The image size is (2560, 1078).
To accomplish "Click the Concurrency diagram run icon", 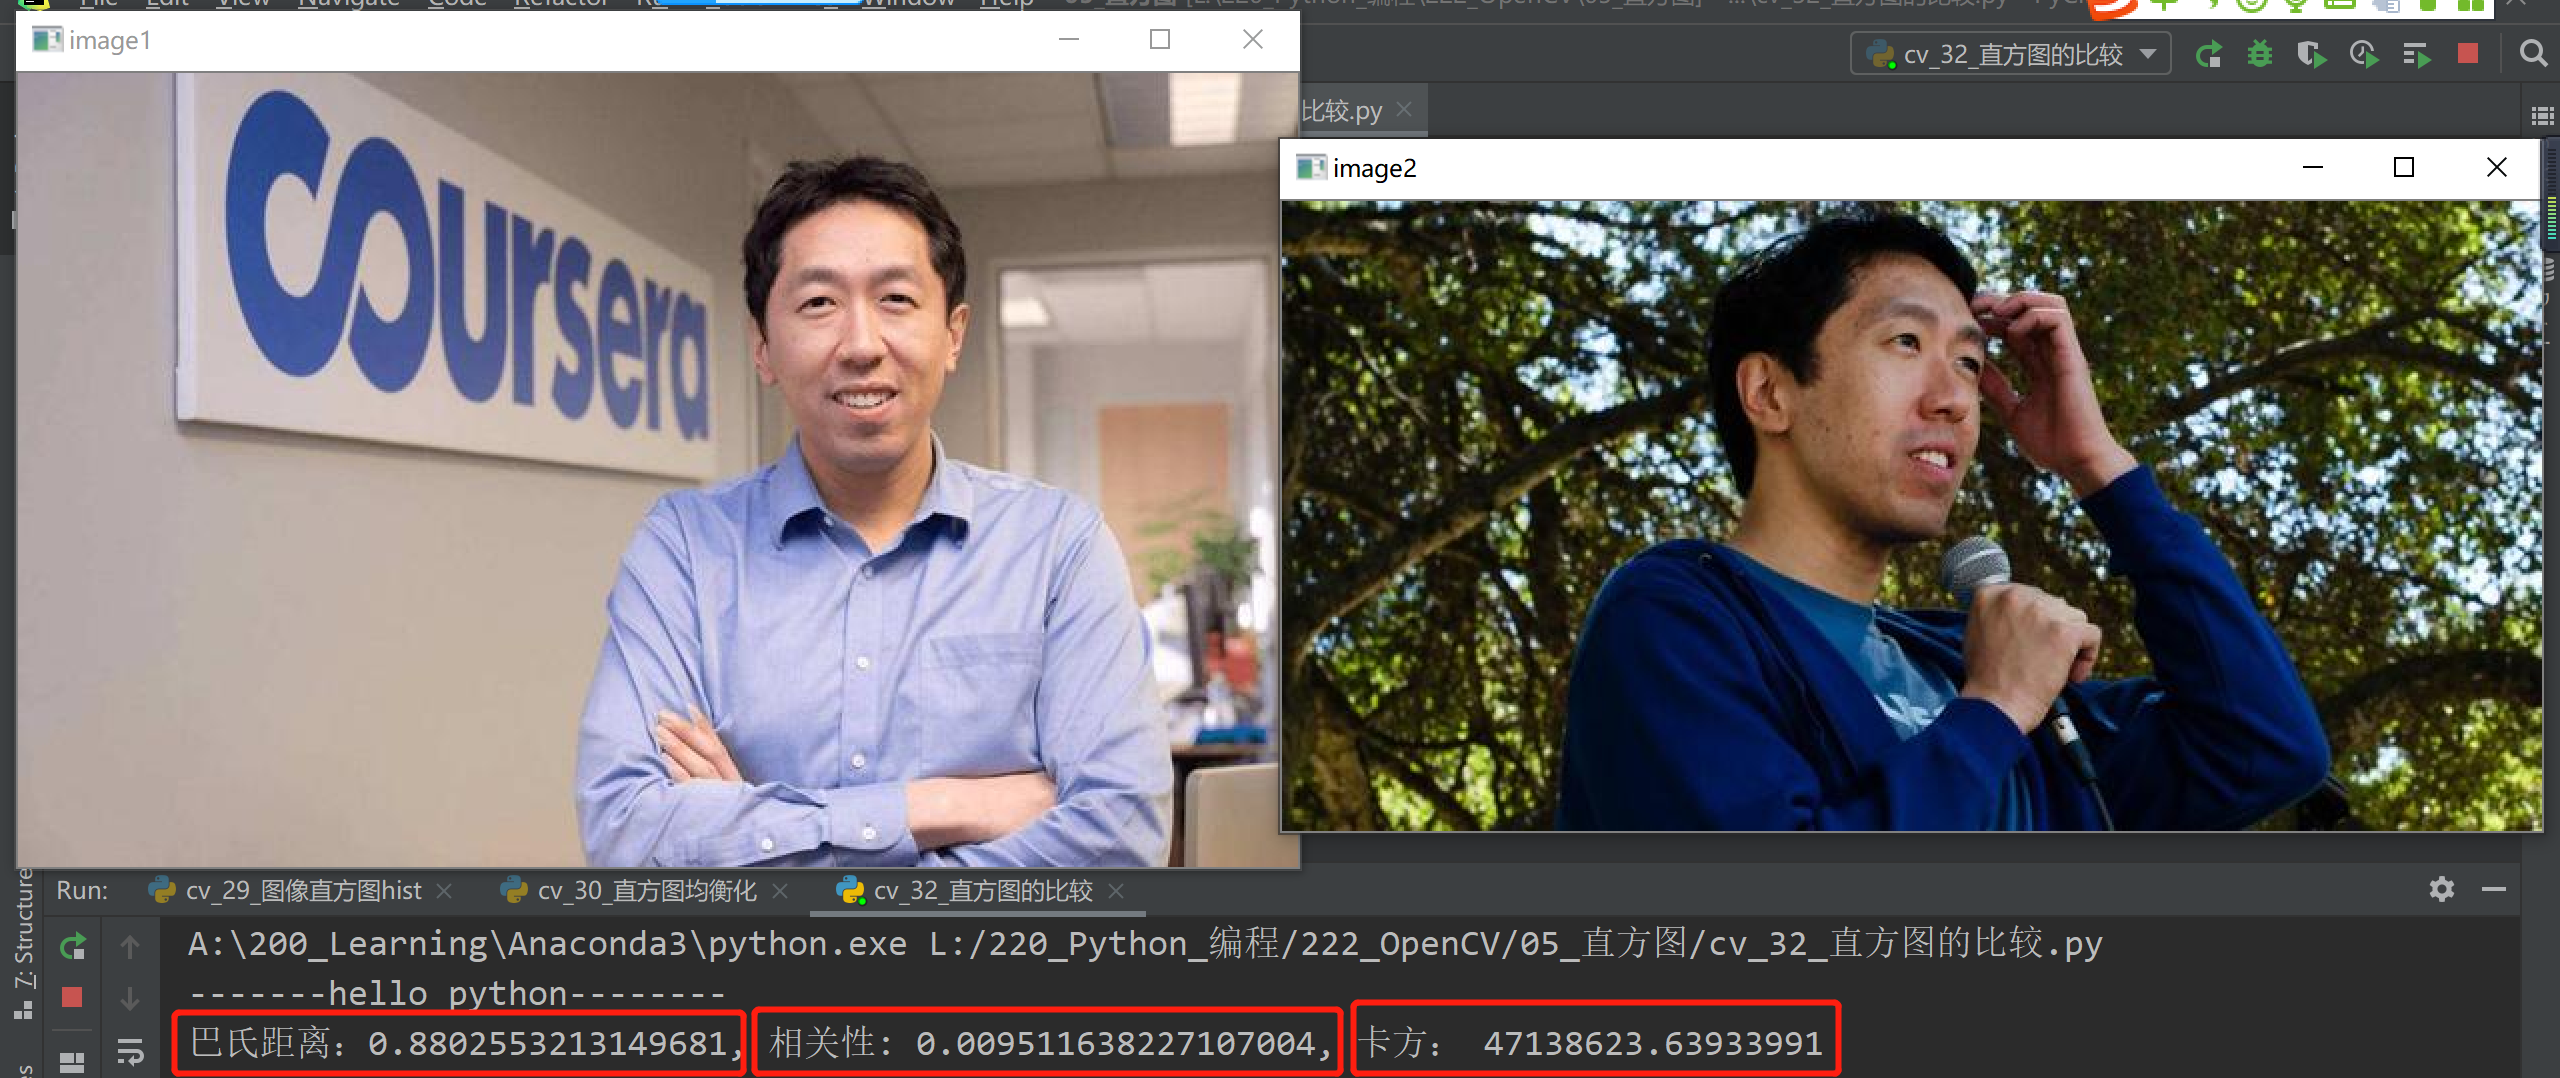I will (2416, 54).
